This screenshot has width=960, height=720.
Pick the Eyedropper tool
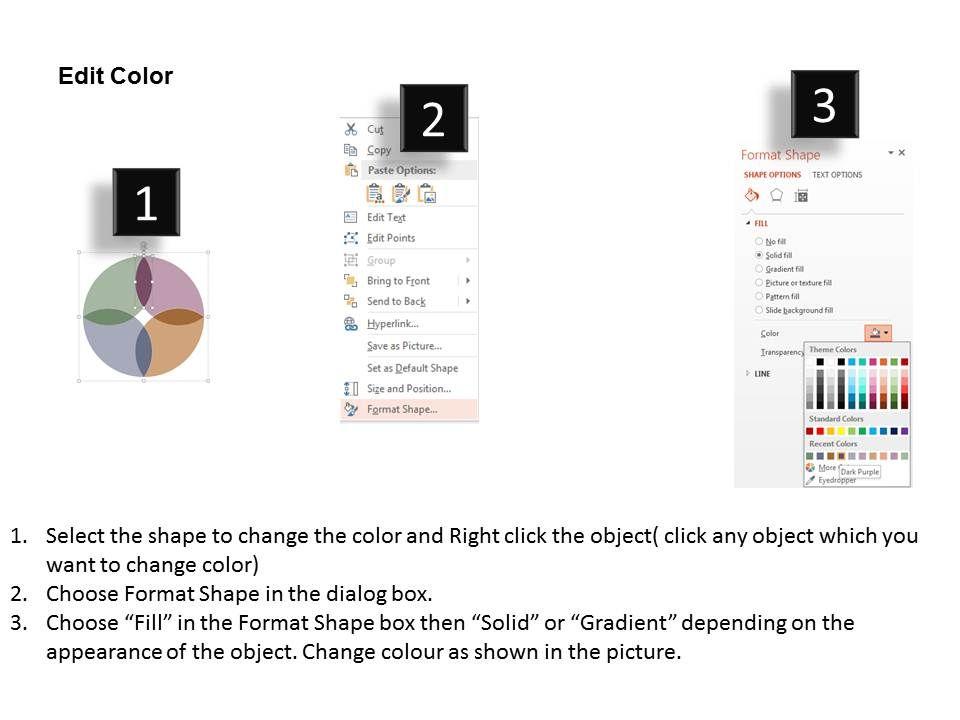(x=834, y=480)
